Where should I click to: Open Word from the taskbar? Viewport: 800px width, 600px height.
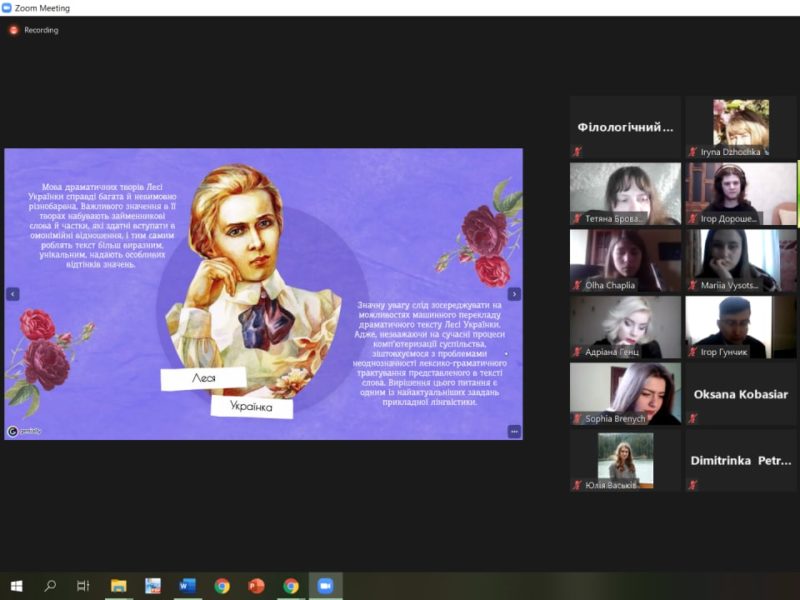coord(187,586)
